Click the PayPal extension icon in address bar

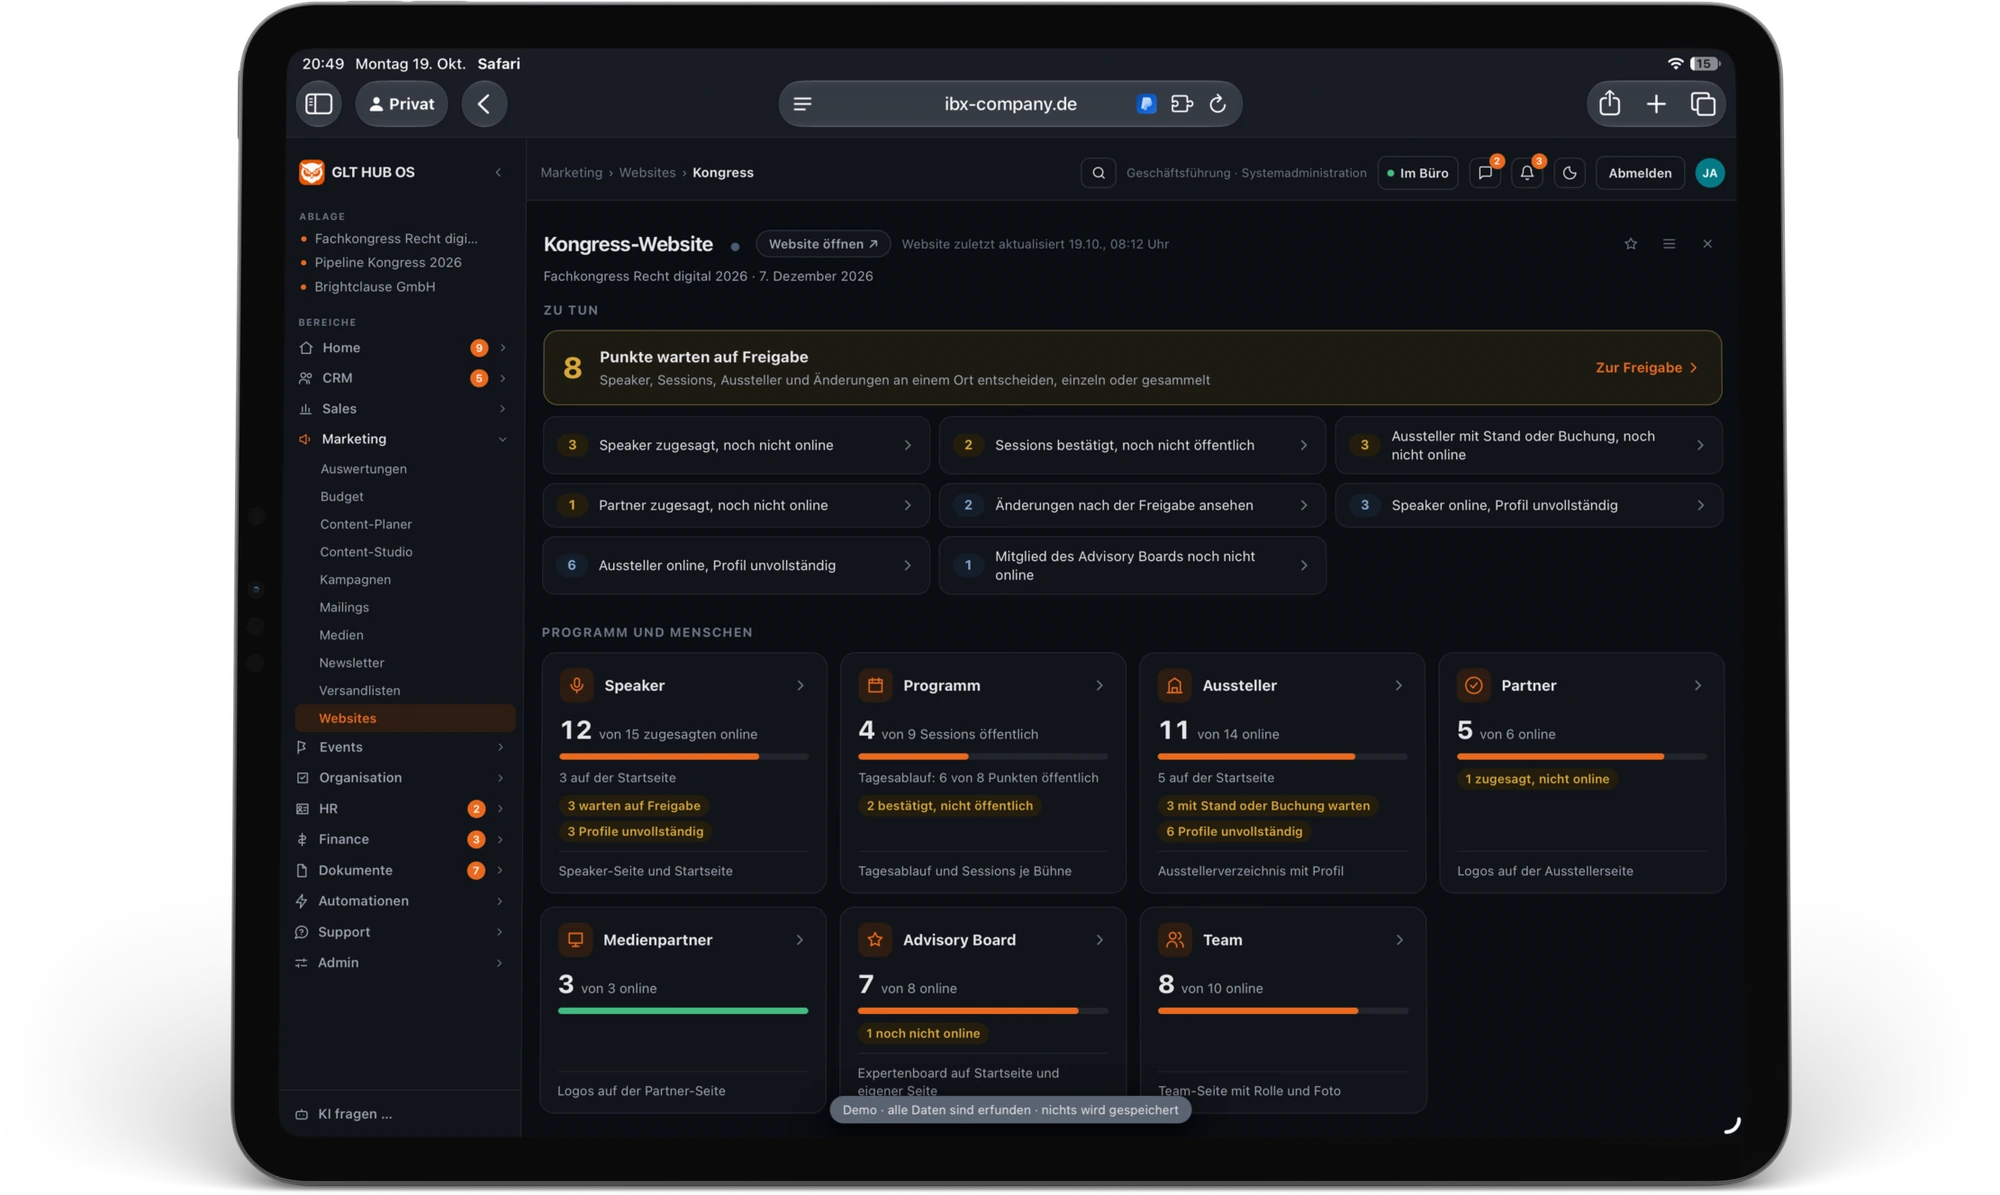1146,104
